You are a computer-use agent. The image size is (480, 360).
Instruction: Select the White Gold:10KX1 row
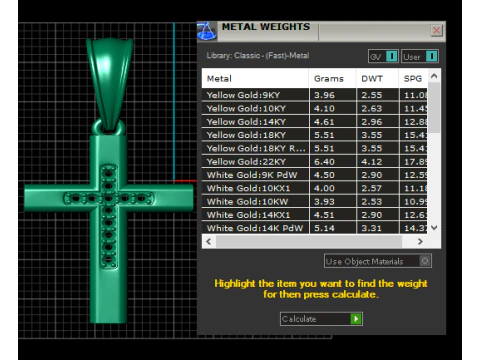pos(314,188)
